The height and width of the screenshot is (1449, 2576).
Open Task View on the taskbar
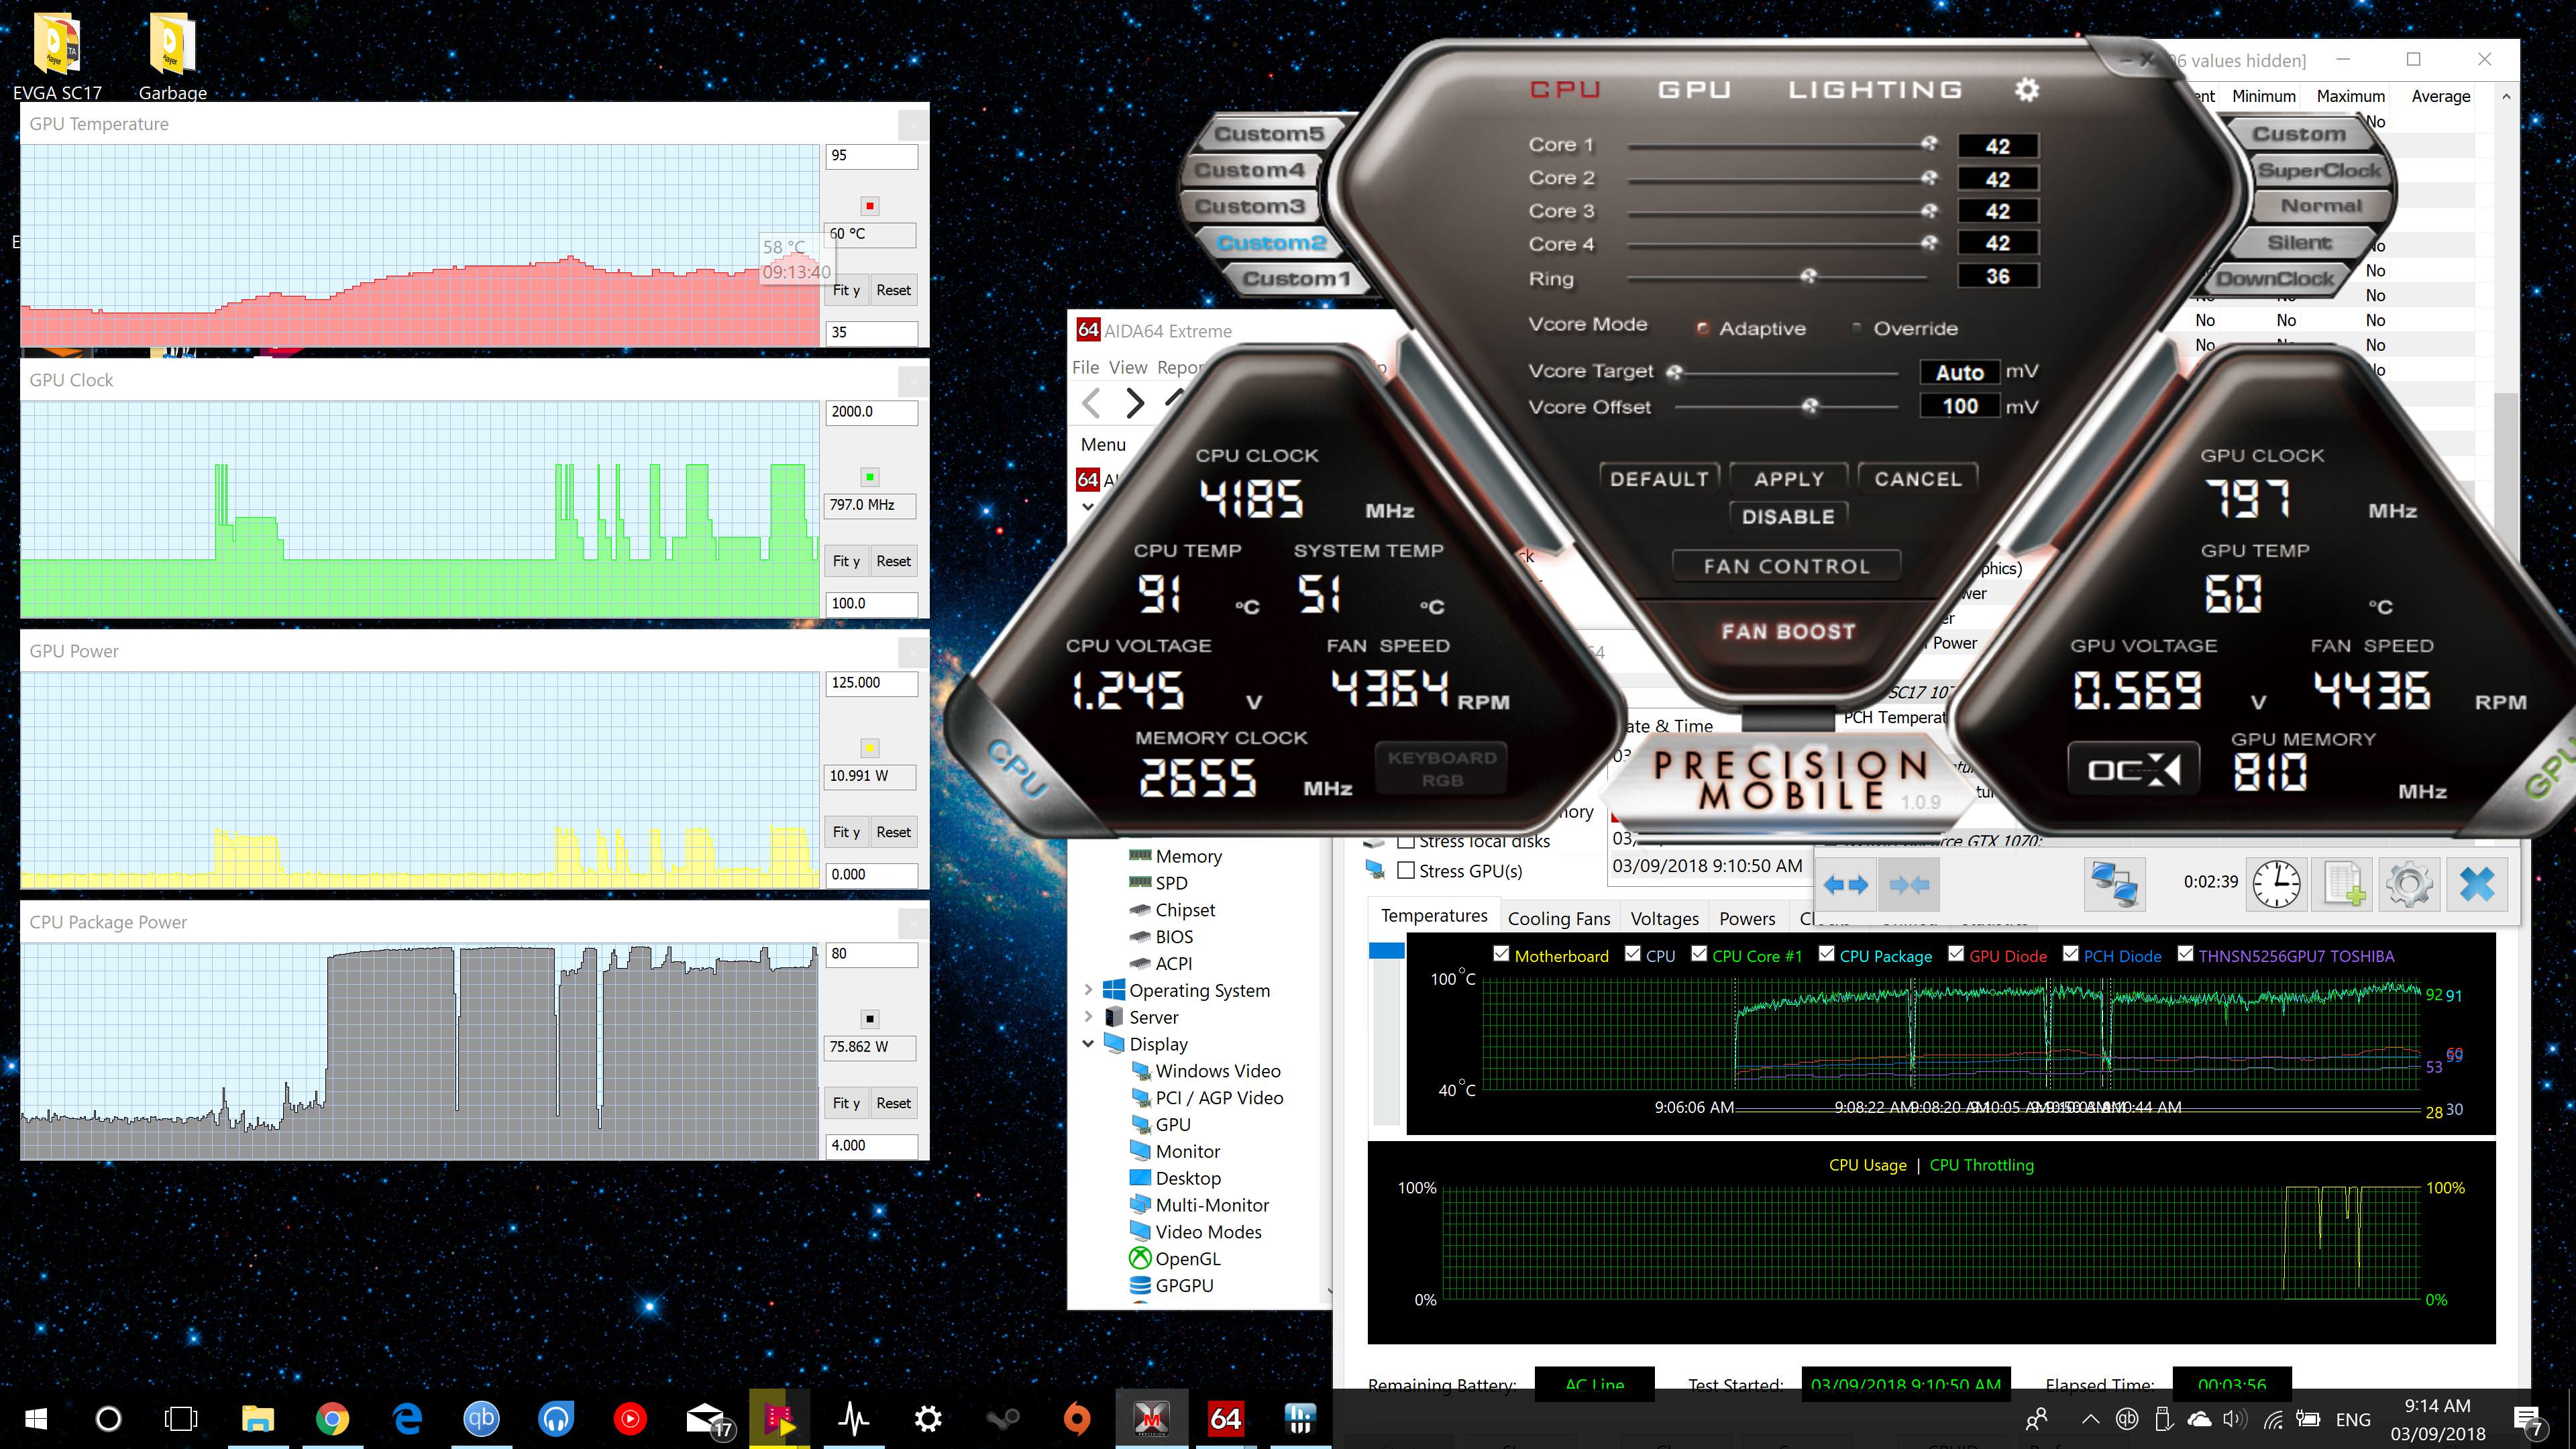pos(181,1418)
